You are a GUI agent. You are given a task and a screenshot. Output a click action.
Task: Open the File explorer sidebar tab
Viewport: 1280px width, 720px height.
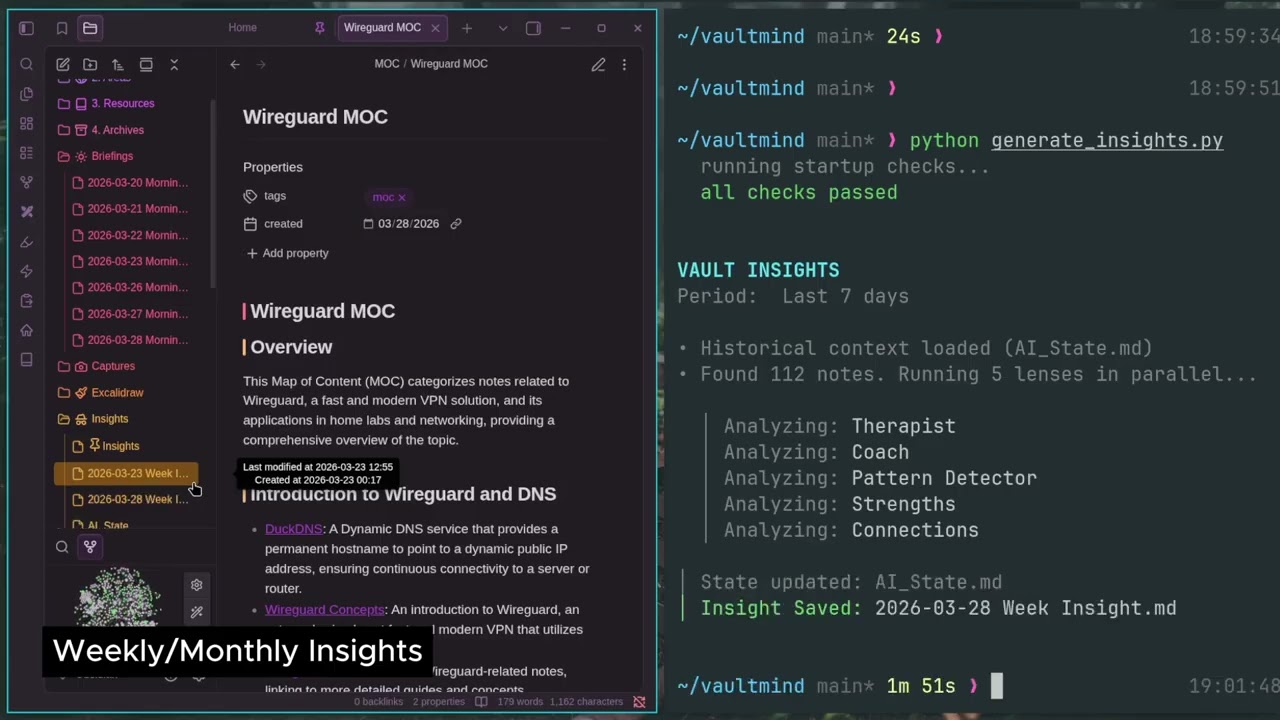90,28
